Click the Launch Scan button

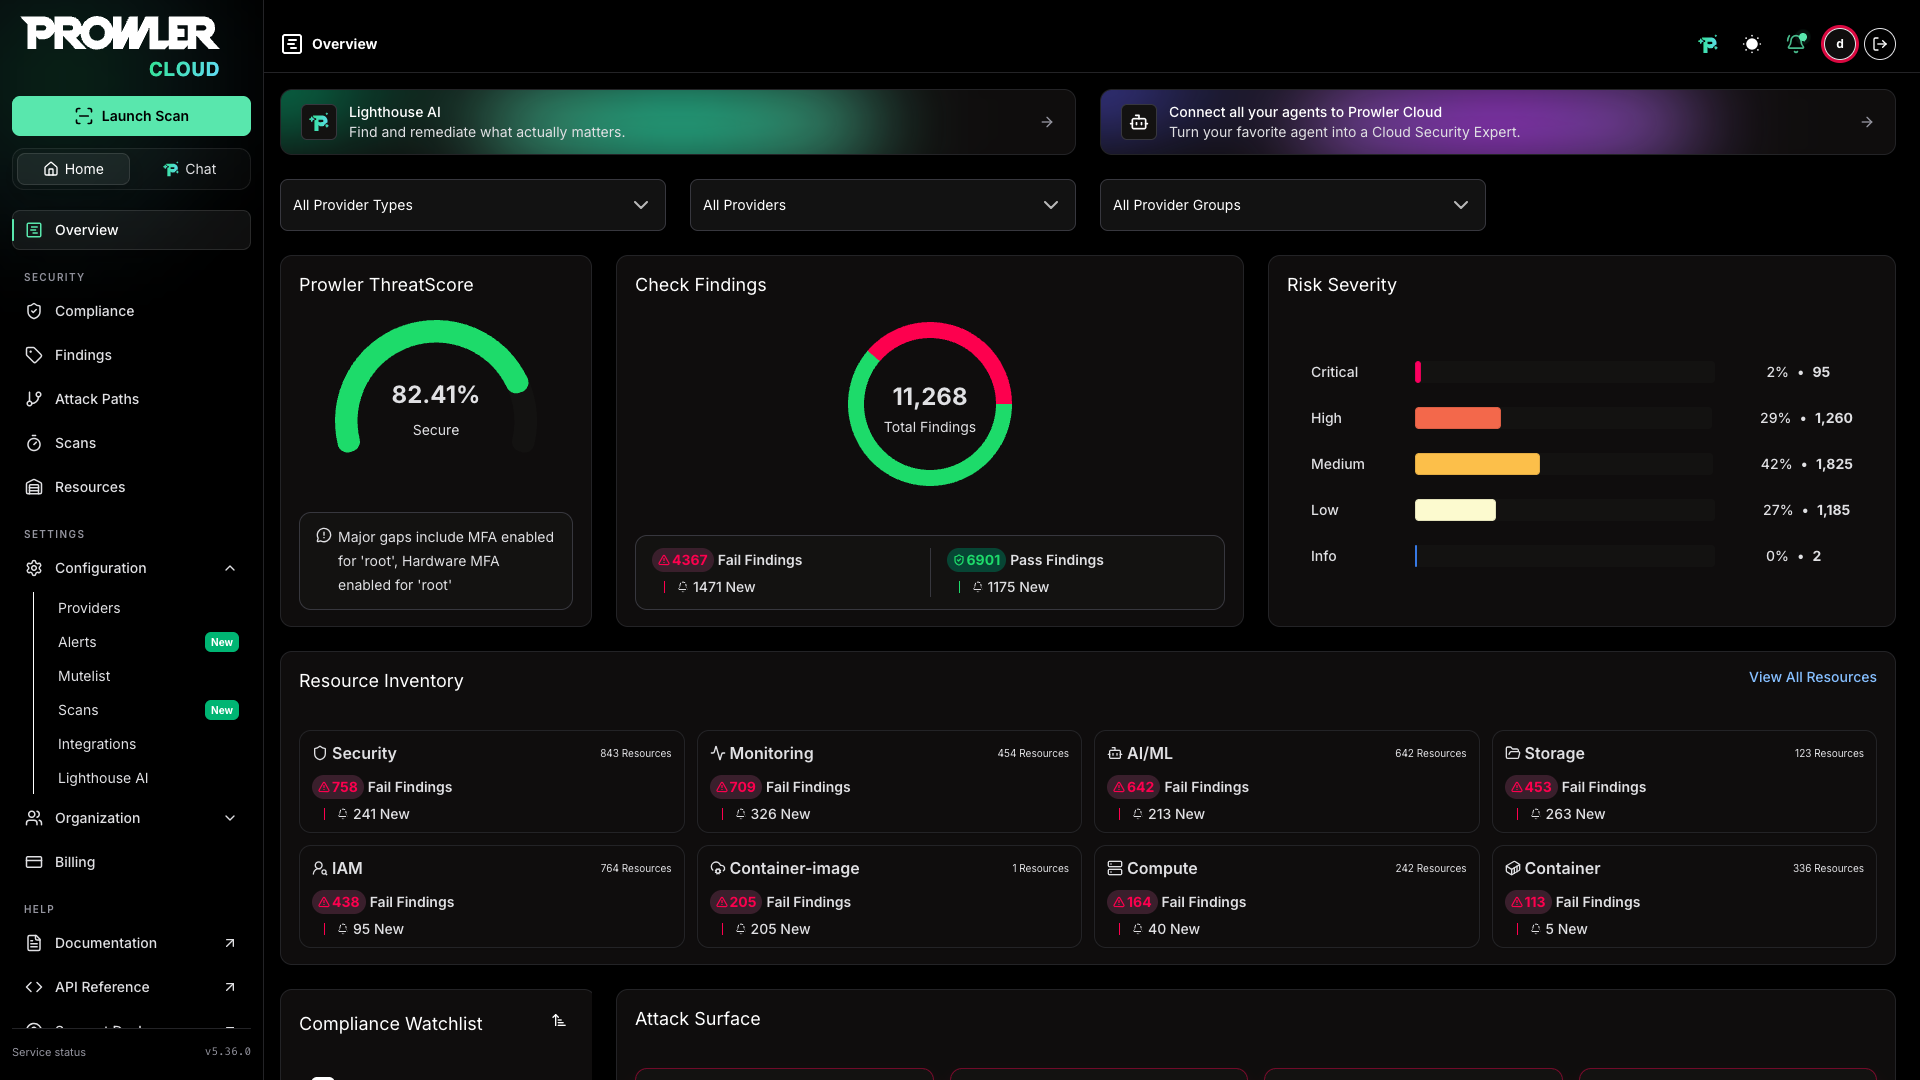pyautogui.click(x=131, y=116)
